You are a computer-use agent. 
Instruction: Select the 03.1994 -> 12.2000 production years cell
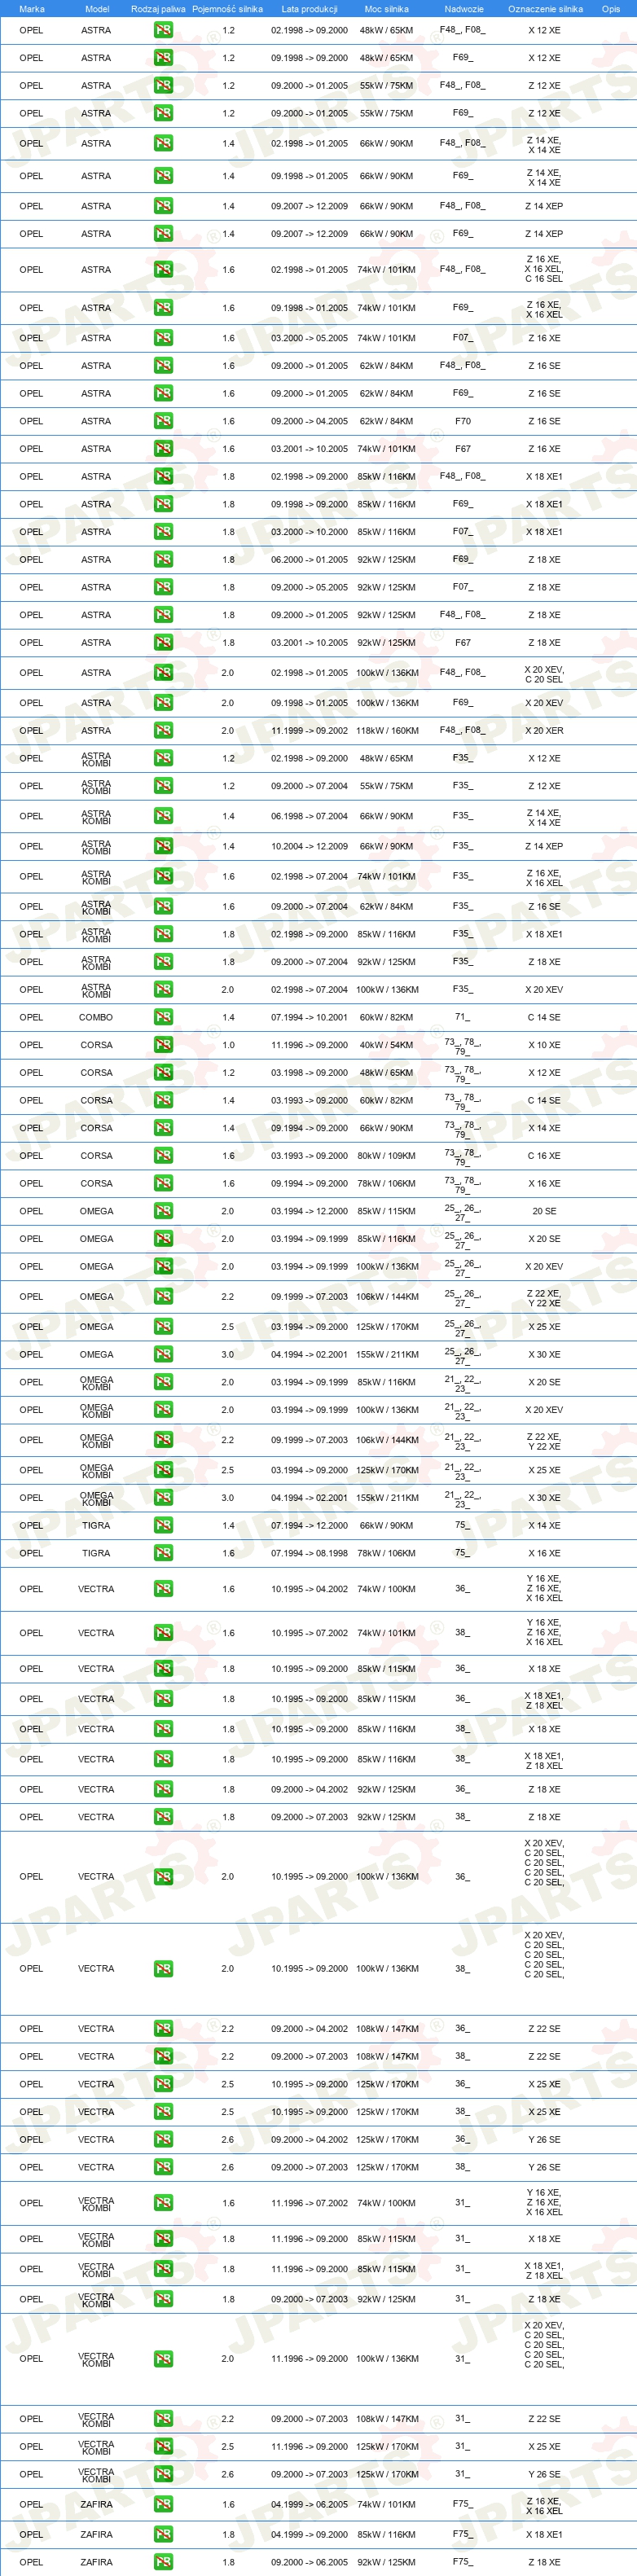point(309,1211)
